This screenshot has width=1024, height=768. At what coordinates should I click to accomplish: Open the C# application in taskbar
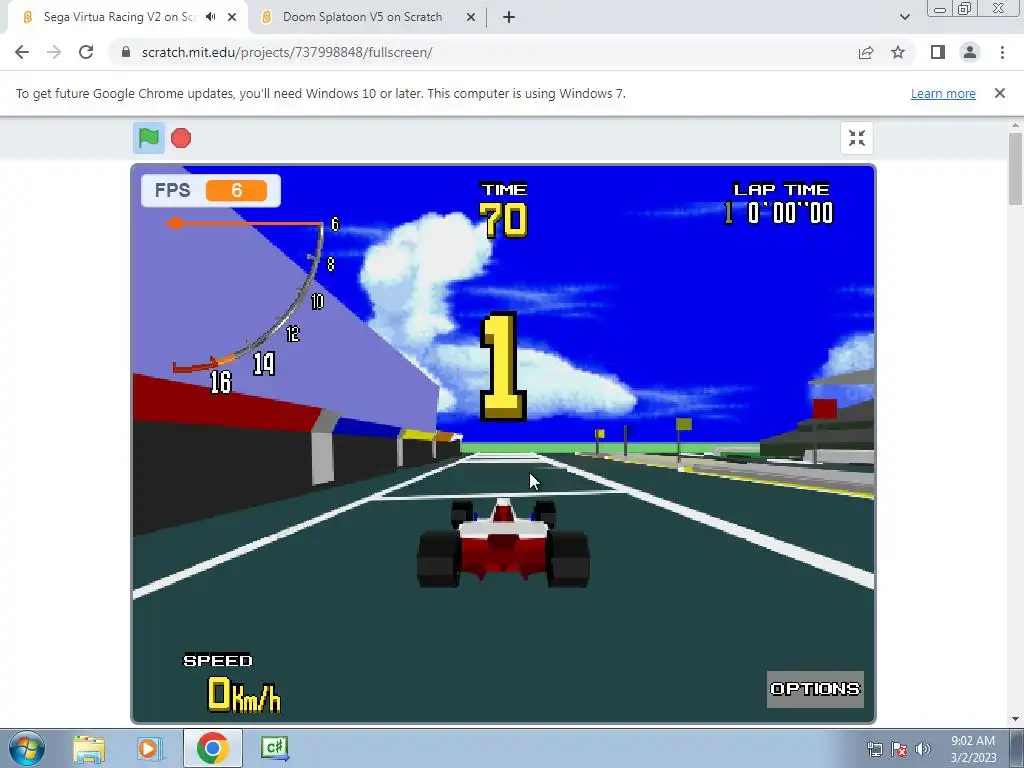(x=274, y=748)
